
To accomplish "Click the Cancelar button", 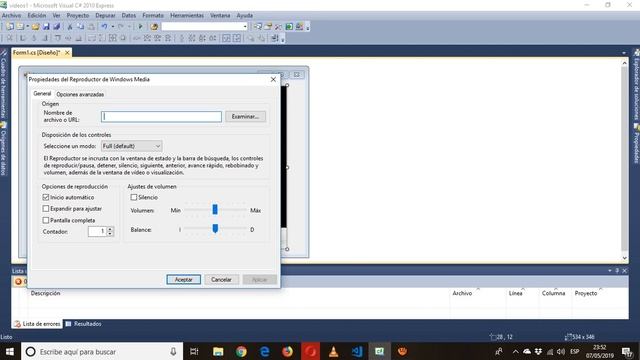I will [221, 280].
